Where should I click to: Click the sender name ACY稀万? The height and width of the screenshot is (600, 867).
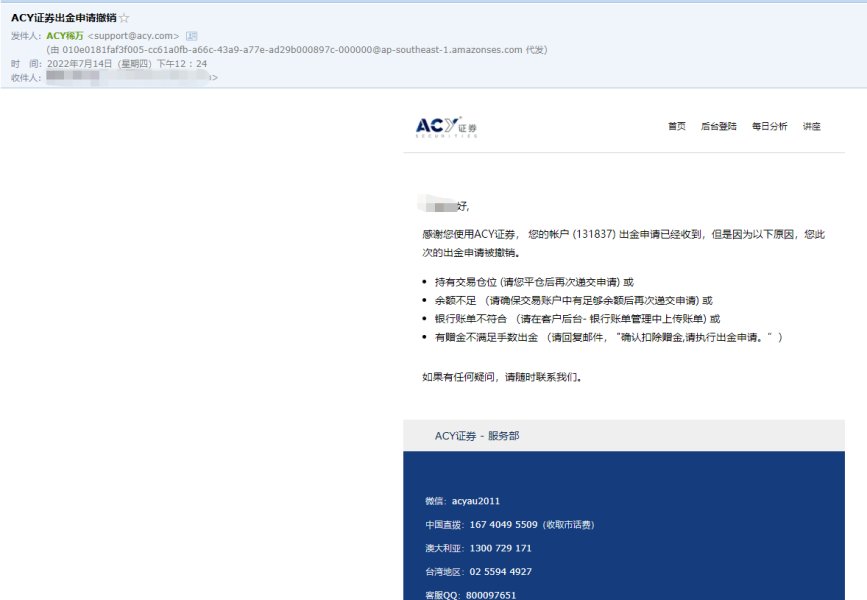pos(65,36)
